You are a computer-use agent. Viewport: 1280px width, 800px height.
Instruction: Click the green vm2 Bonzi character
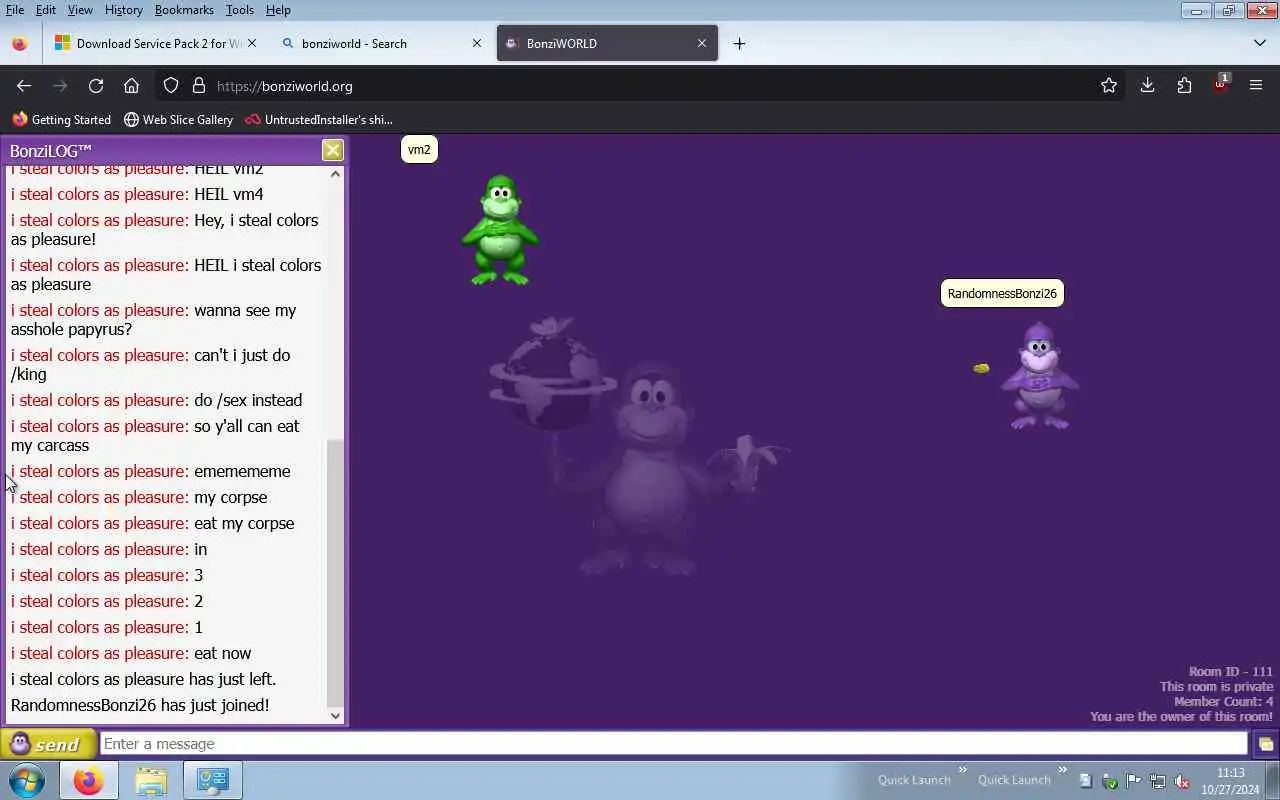500,230
